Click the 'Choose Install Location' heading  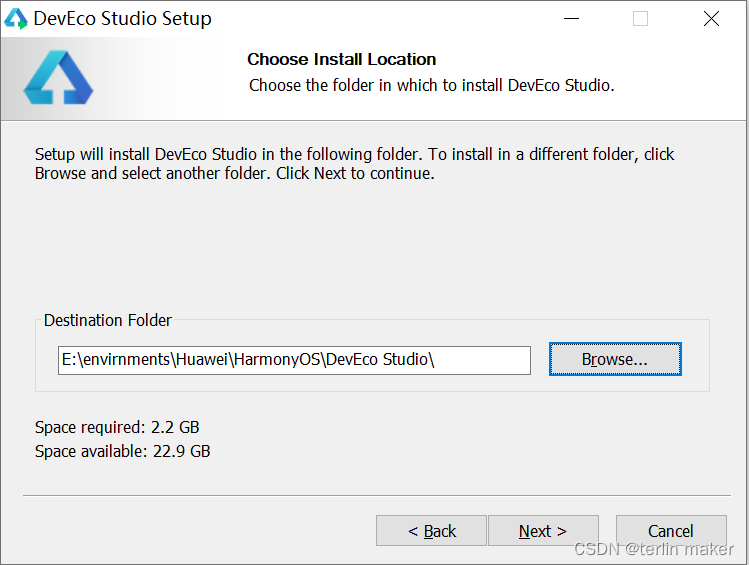tap(342, 59)
